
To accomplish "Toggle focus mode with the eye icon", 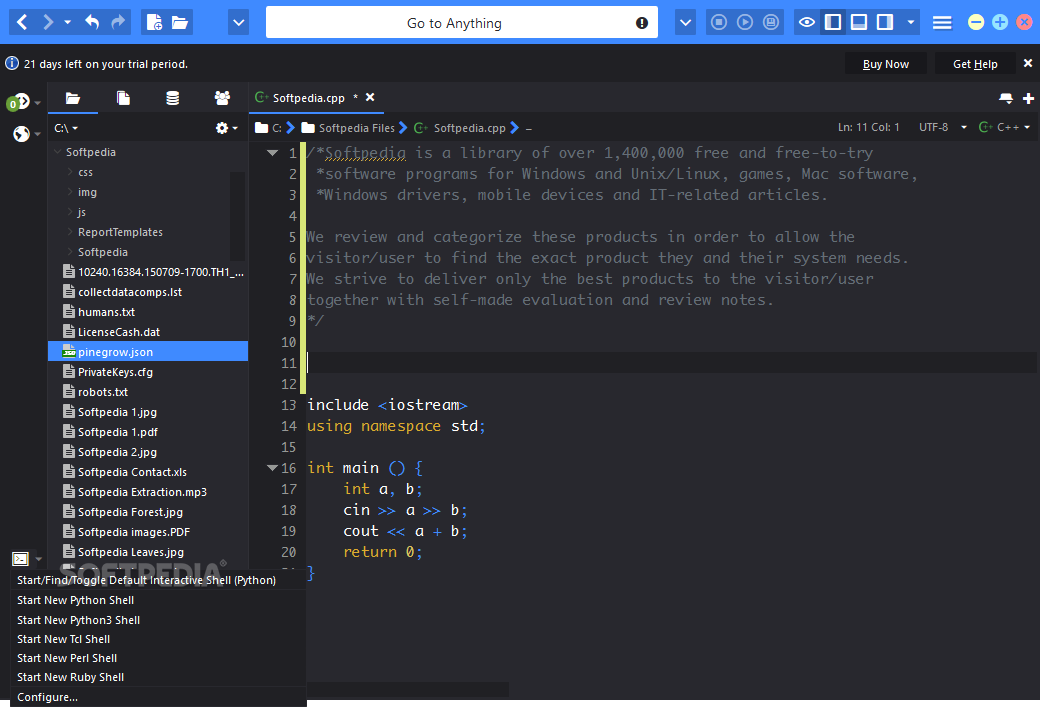I will pos(807,23).
